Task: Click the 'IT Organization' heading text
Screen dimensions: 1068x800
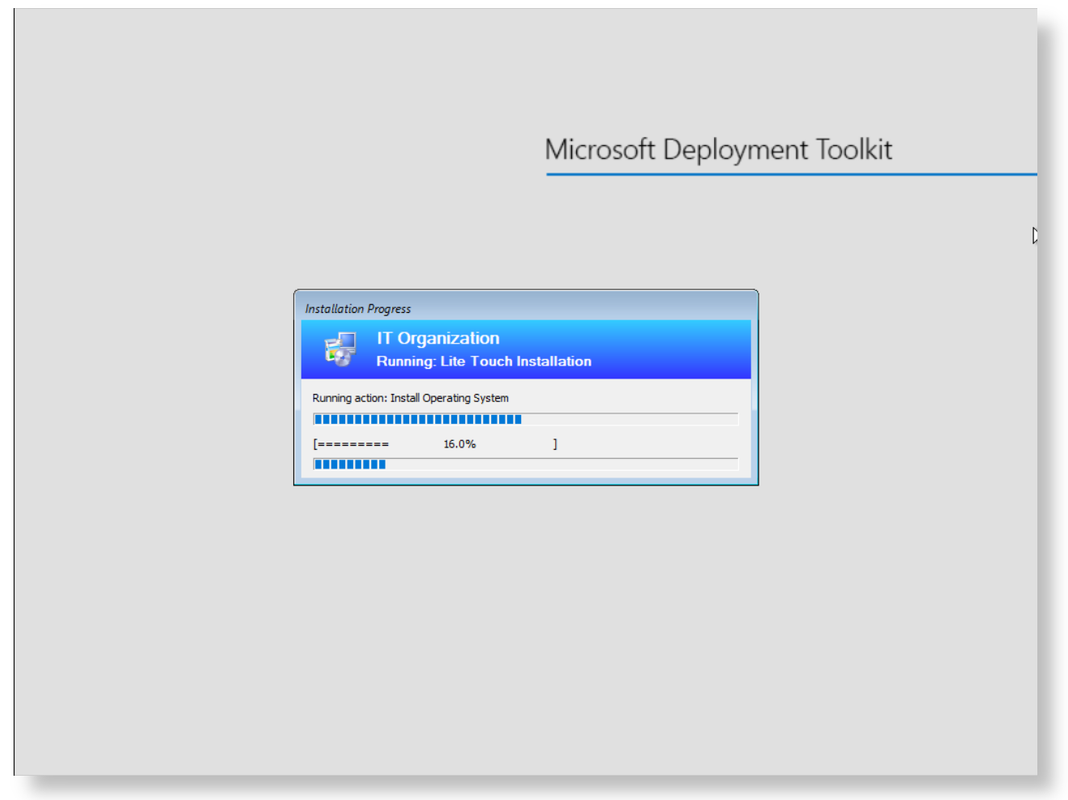Action: [x=438, y=338]
